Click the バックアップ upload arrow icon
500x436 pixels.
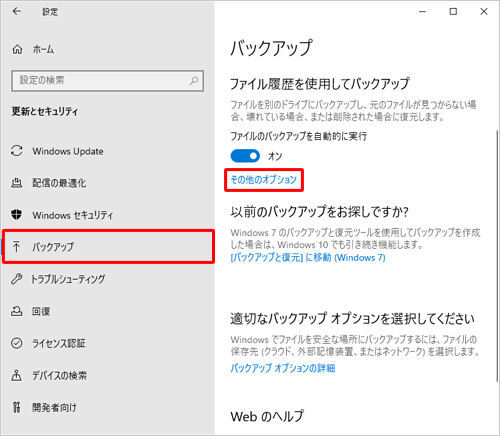[x=16, y=246]
